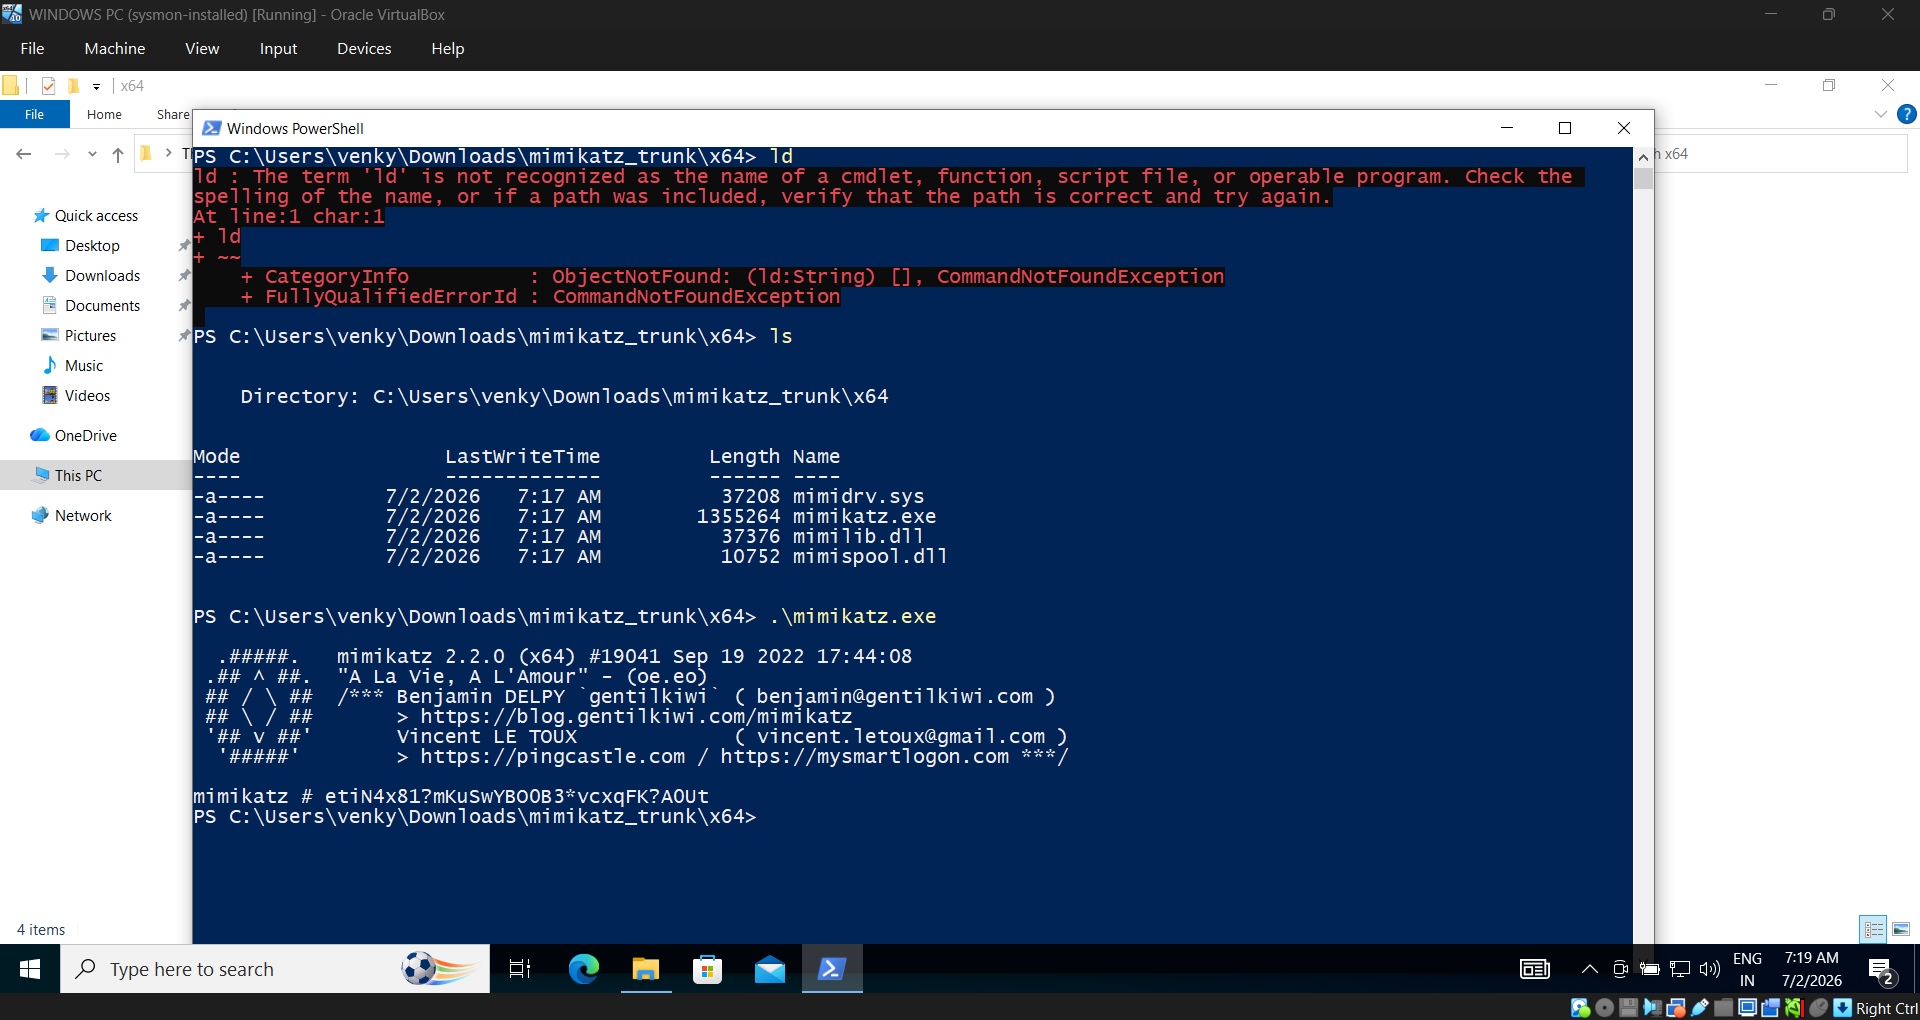Open Task View on the taskbar
The width and height of the screenshot is (1920, 1020).
tap(520, 969)
